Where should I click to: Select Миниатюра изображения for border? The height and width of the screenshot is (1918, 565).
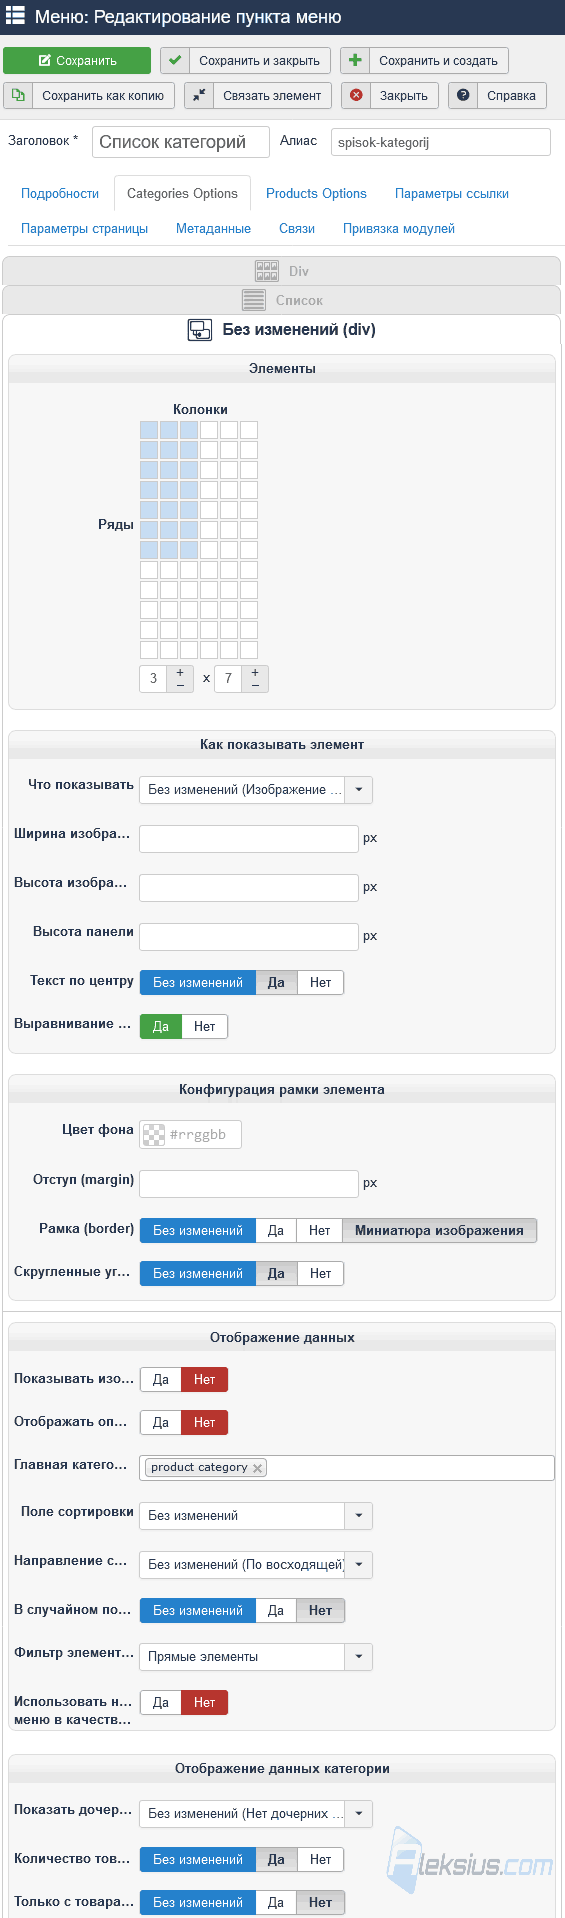coord(439,1231)
